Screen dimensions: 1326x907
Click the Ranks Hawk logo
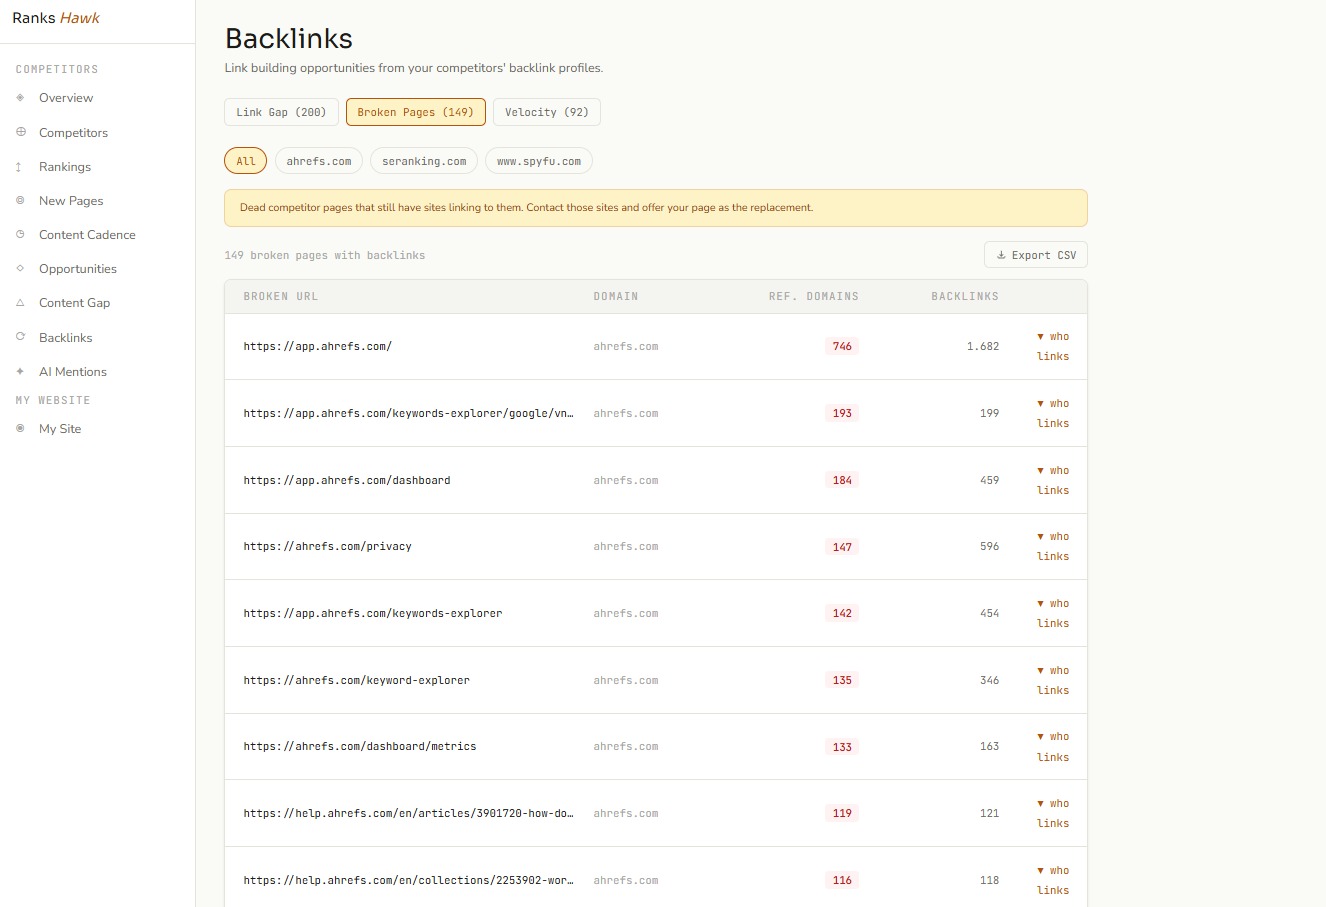click(56, 18)
